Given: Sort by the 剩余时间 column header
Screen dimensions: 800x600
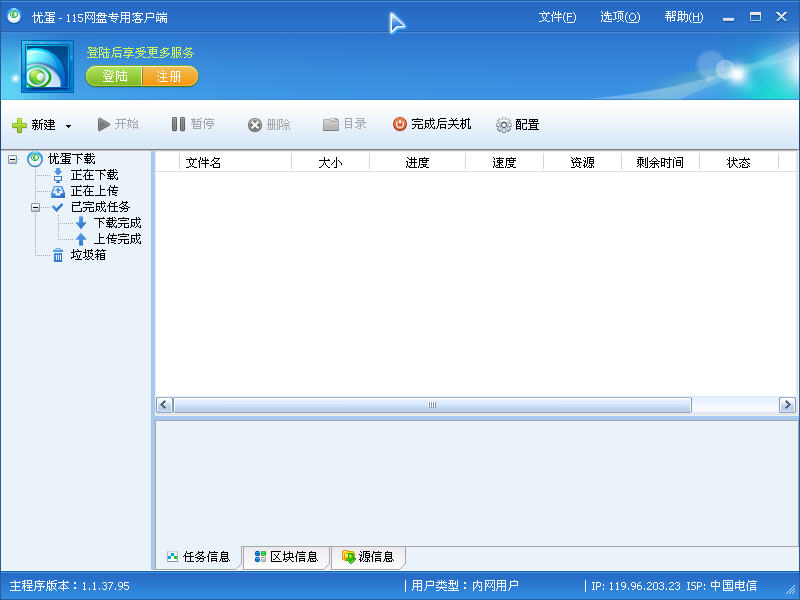Looking at the screenshot, I should tap(660, 163).
